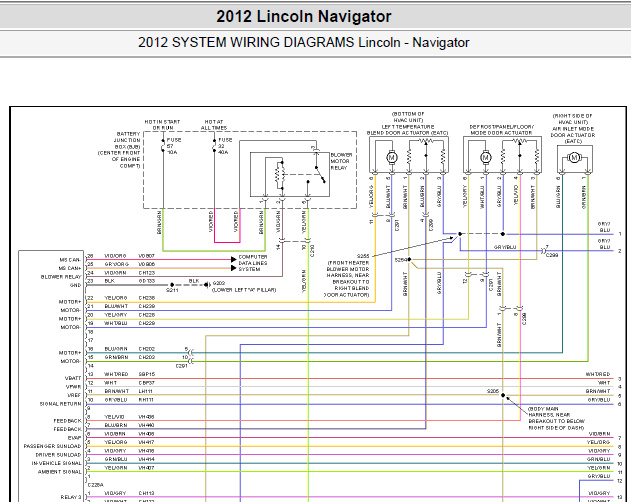631x502 pixels.
Task: Click the S205 splice dot
Action: (503, 395)
